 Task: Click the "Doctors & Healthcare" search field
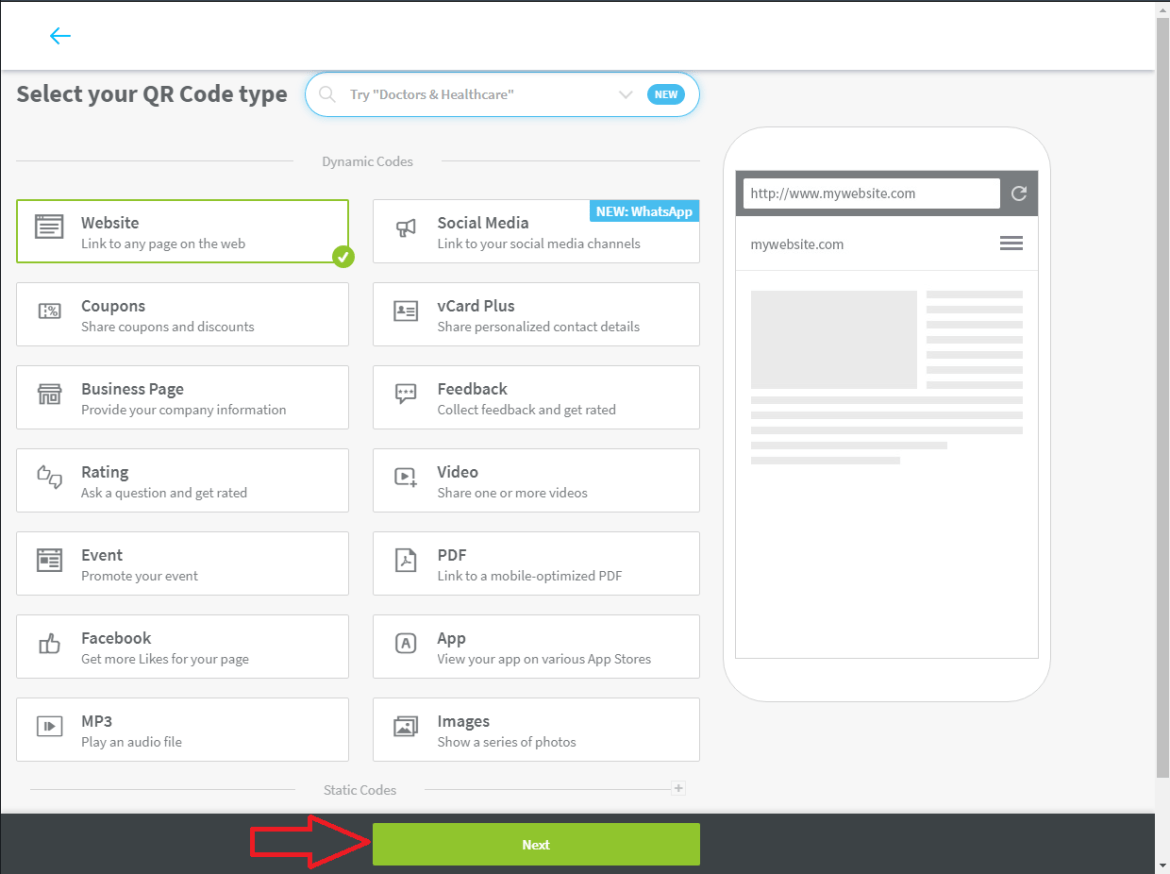pyautogui.click(x=470, y=95)
